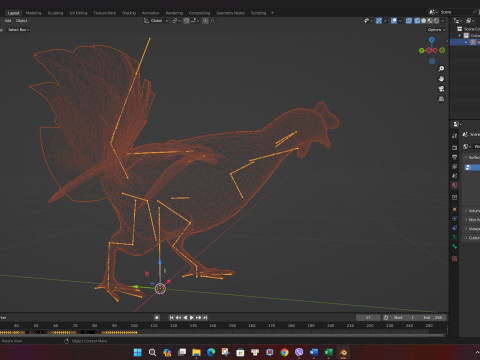Open the Scene properties tab
480x360 pixels.
455,176
